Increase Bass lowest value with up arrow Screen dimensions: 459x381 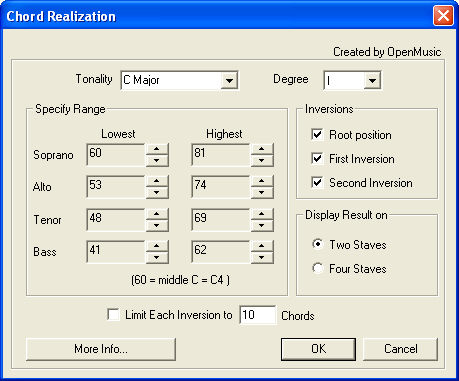pos(157,246)
